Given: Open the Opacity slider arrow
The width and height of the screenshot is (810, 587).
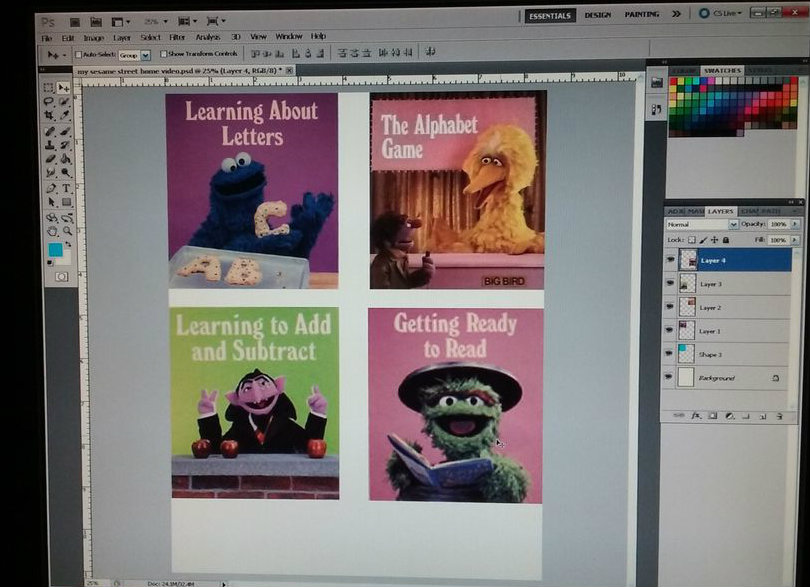Looking at the screenshot, I should click(x=795, y=224).
